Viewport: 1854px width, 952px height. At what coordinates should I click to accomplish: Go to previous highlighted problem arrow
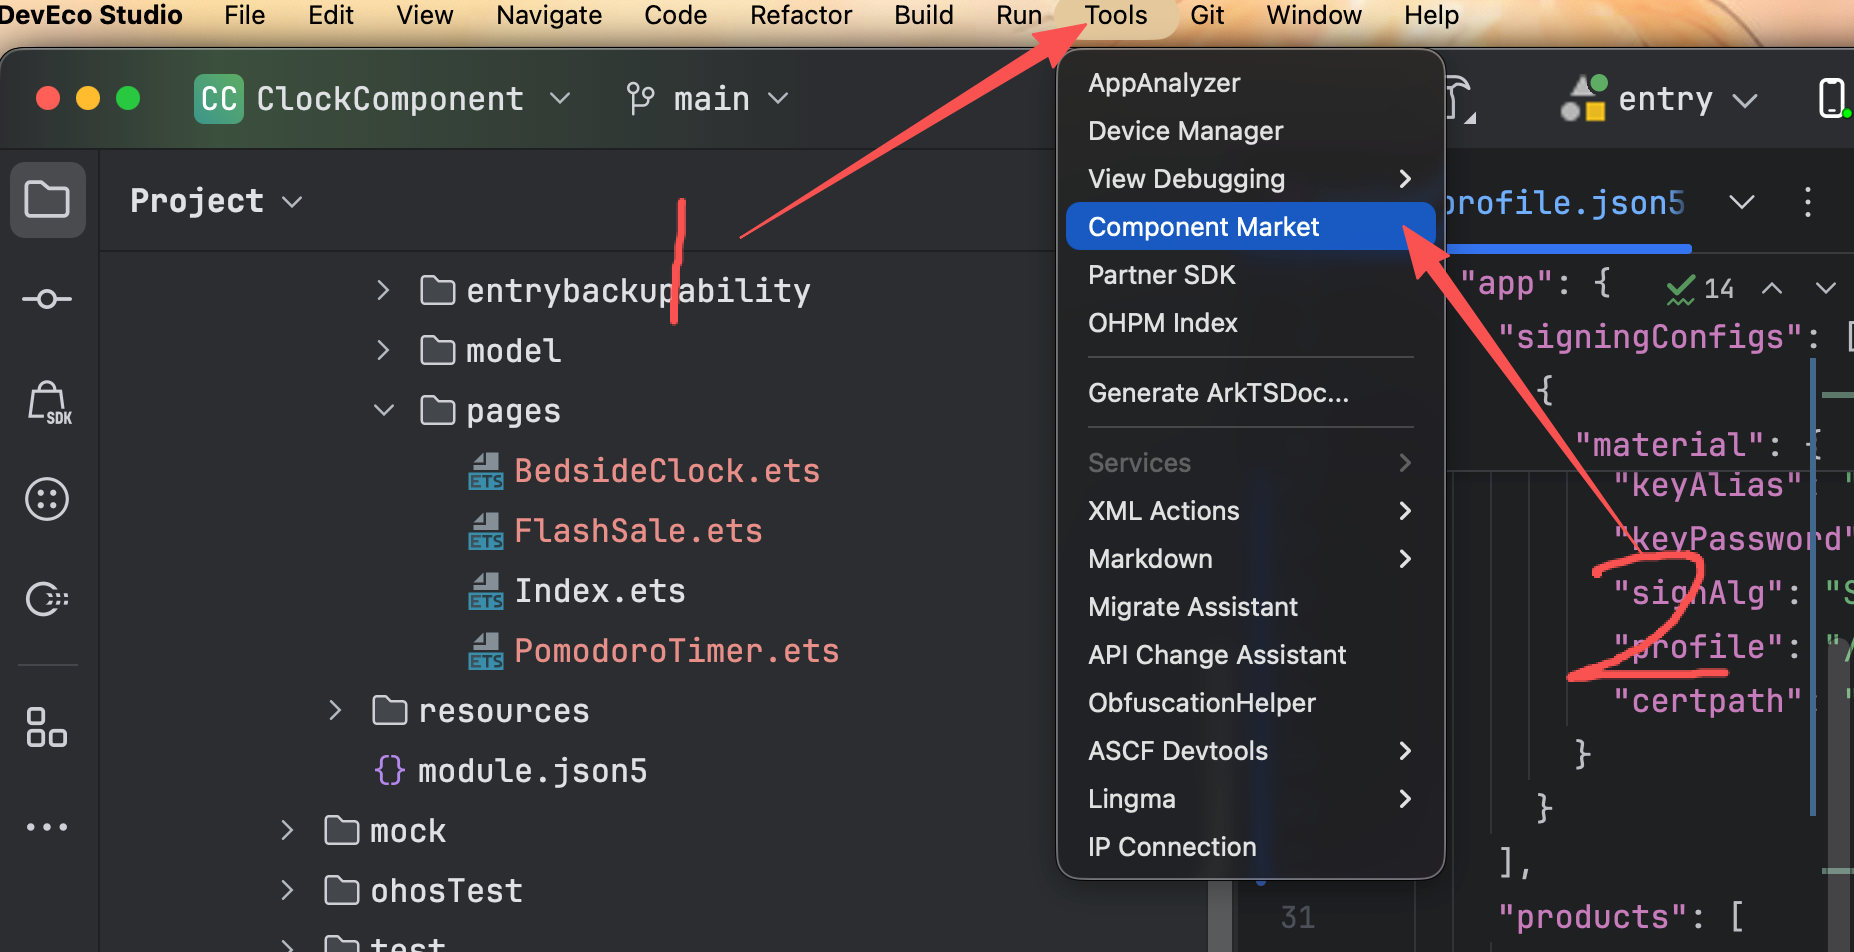point(1771,289)
